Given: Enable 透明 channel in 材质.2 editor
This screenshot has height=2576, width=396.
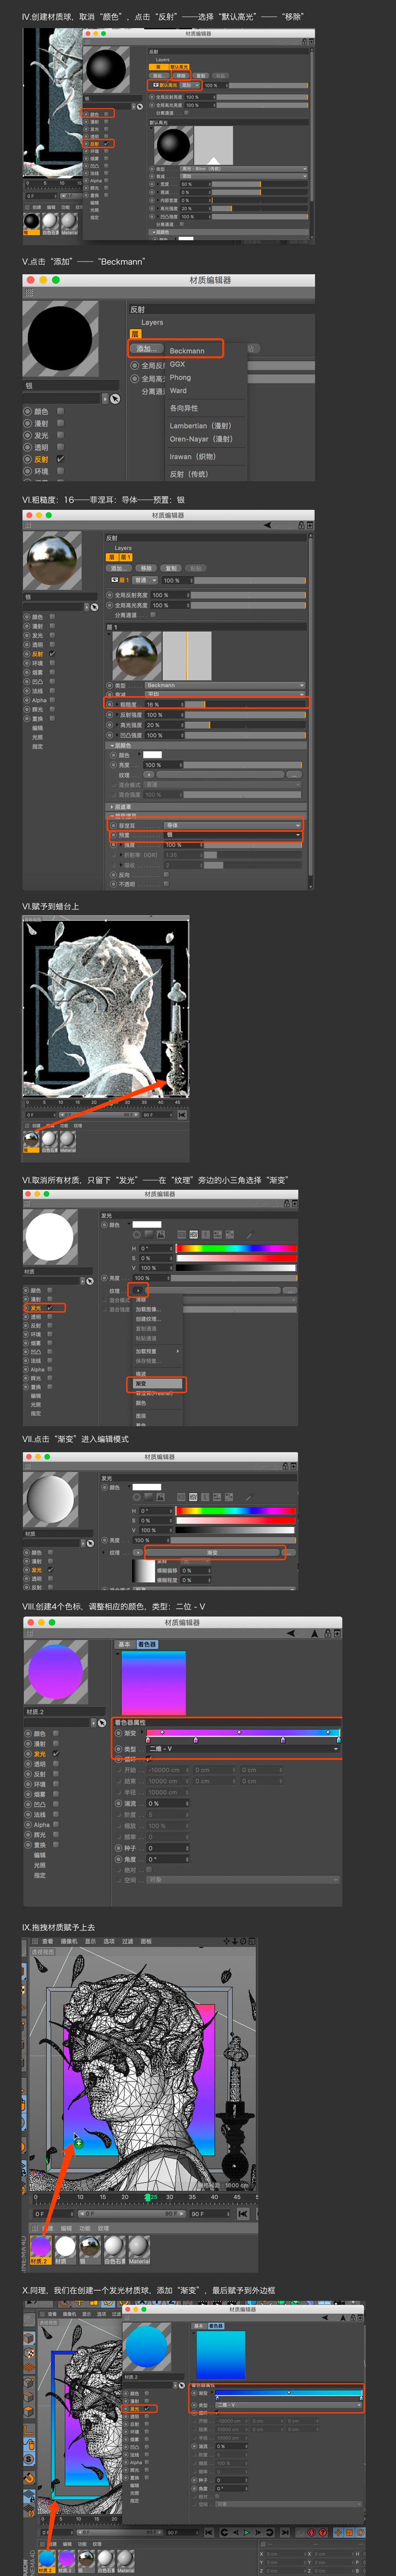Looking at the screenshot, I should coord(56,1764).
